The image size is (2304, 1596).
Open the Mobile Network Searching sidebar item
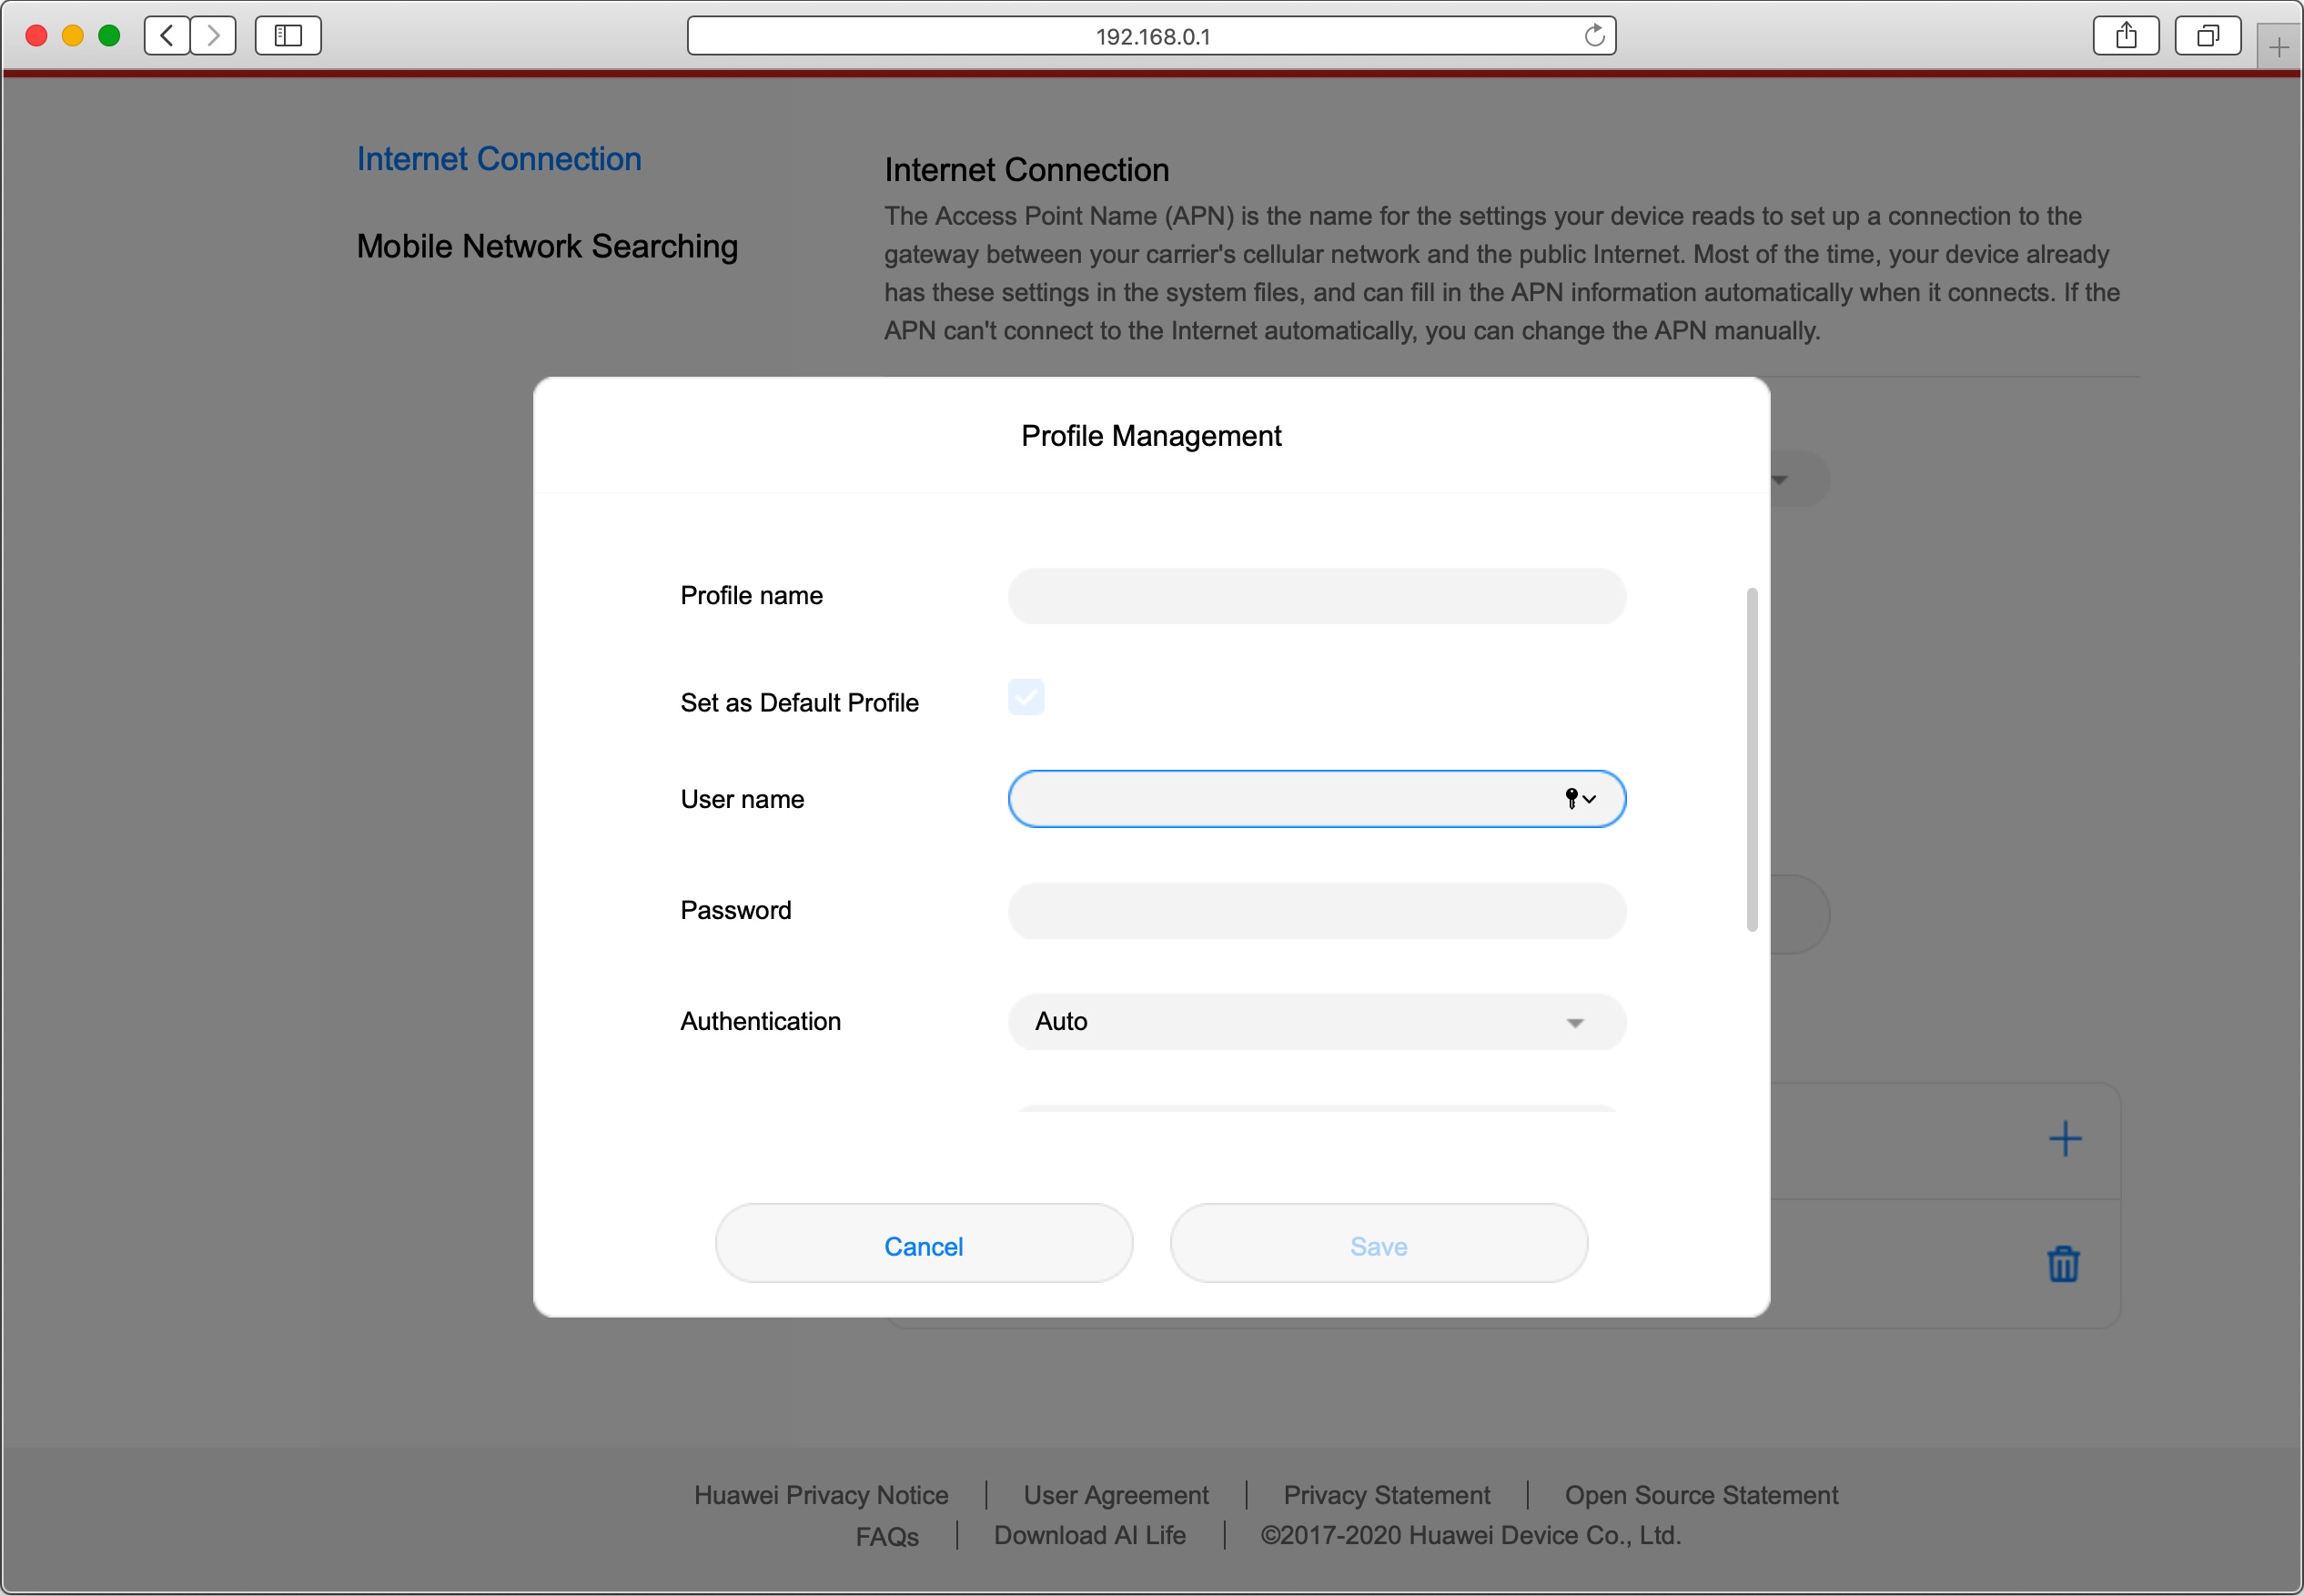tap(547, 246)
